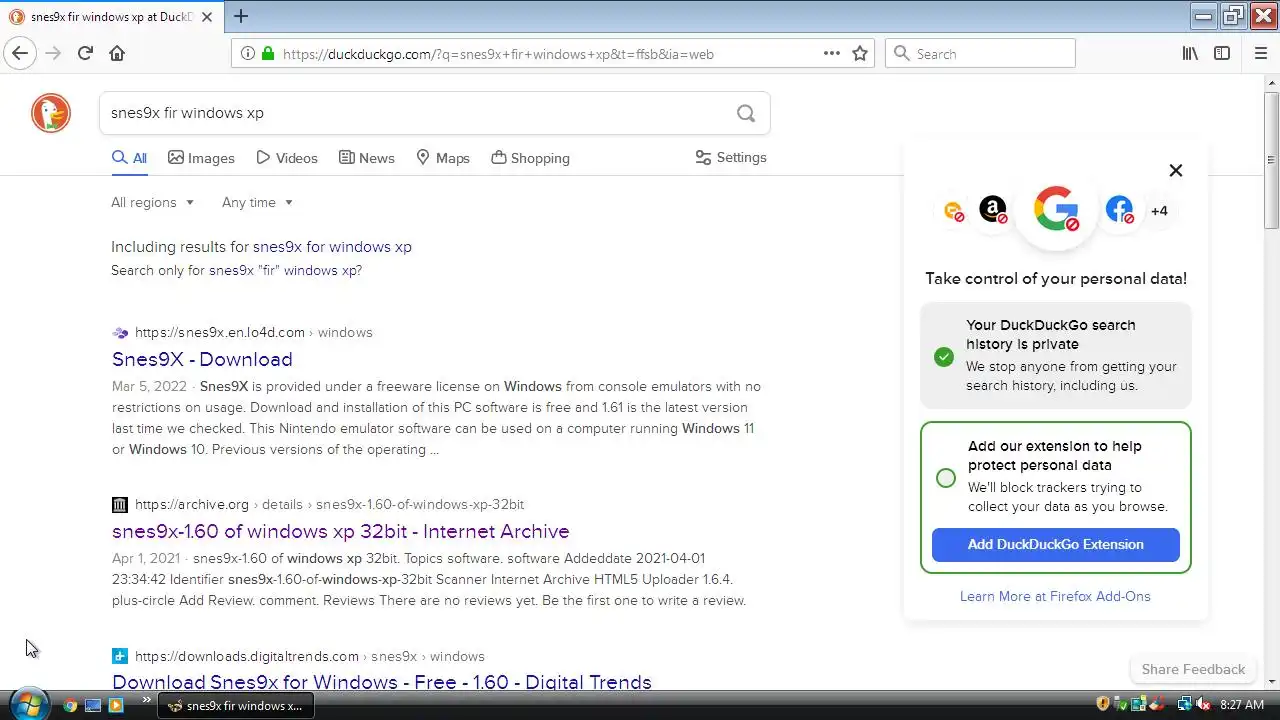Viewport: 1280px width, 720px height.
Task: Open Learn More at Firefox Add-Ons
Action: point(1055,596)
